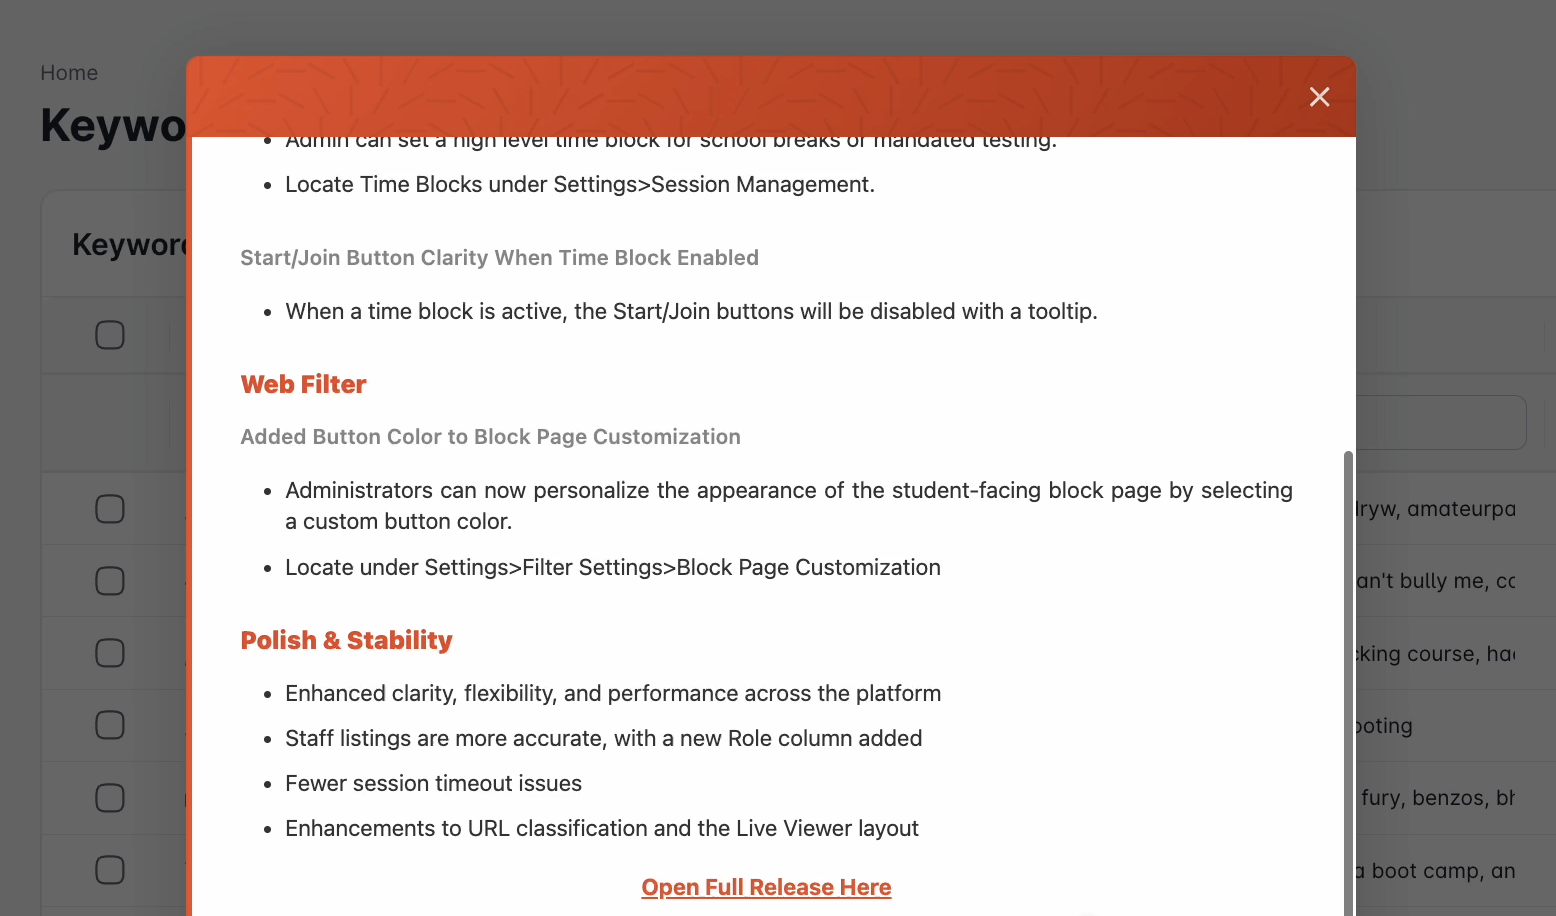Click the 'Fewer session timeout issues' bullet

pyautogui.click(x=434, y=784)
